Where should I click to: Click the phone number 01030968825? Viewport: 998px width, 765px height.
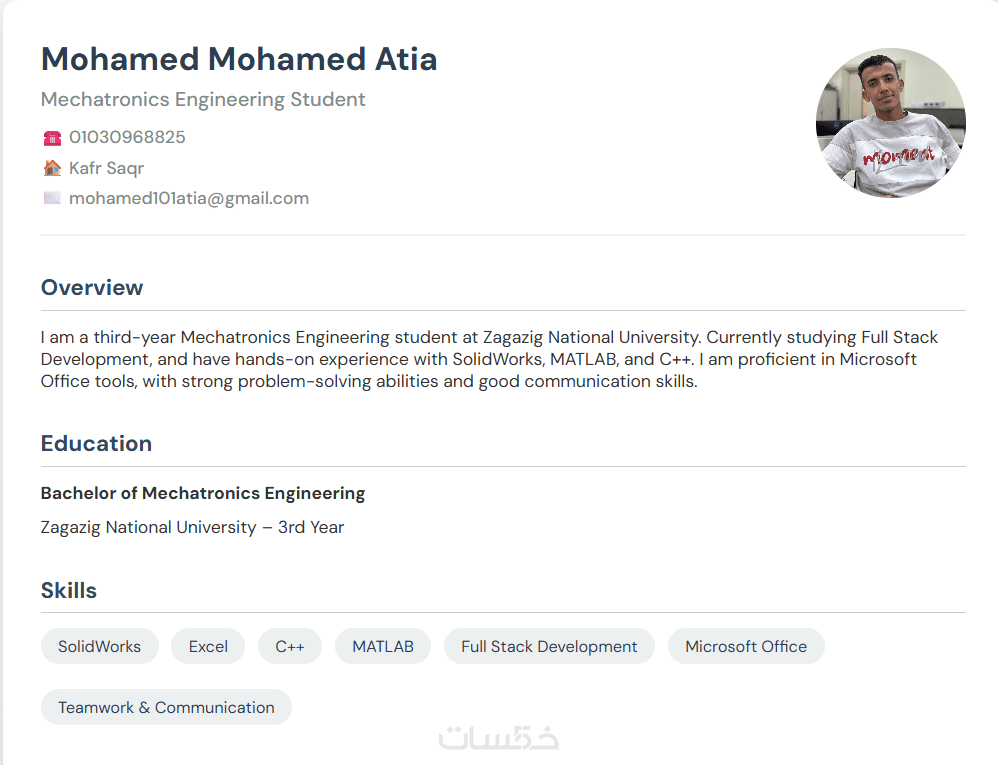[127, 137]
